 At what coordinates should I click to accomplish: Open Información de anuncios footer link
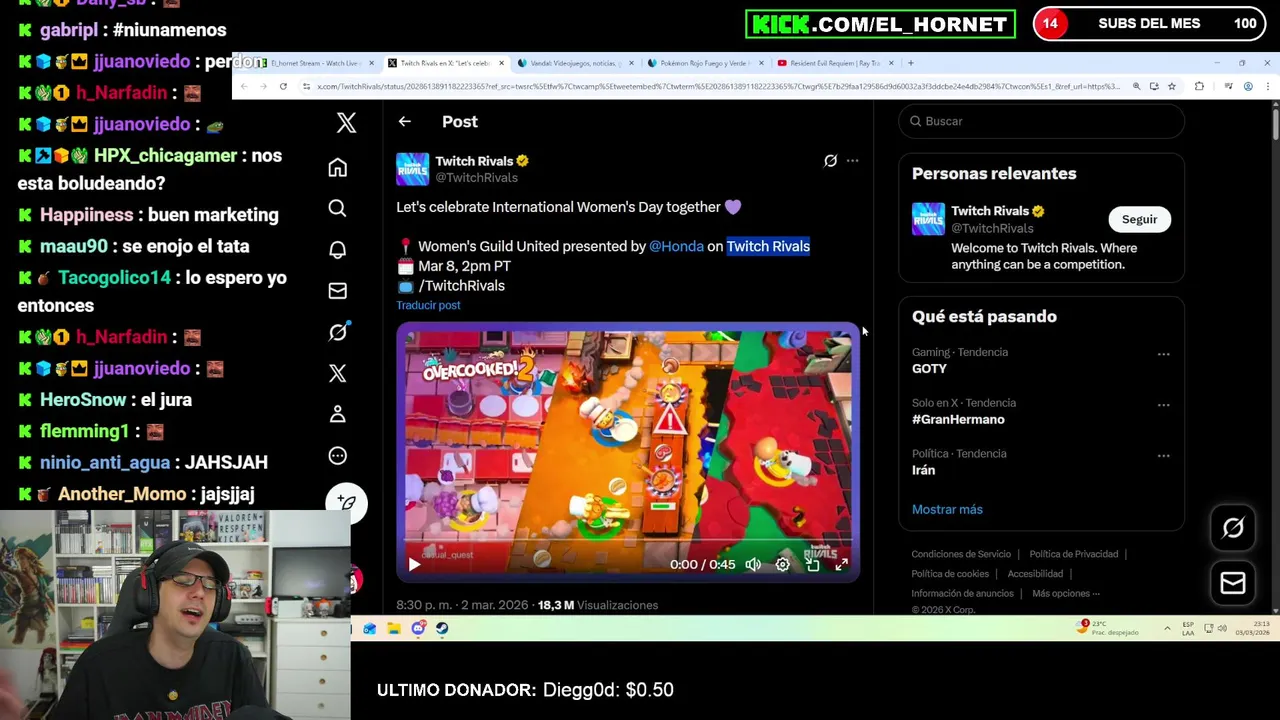(x=962, y=593)
